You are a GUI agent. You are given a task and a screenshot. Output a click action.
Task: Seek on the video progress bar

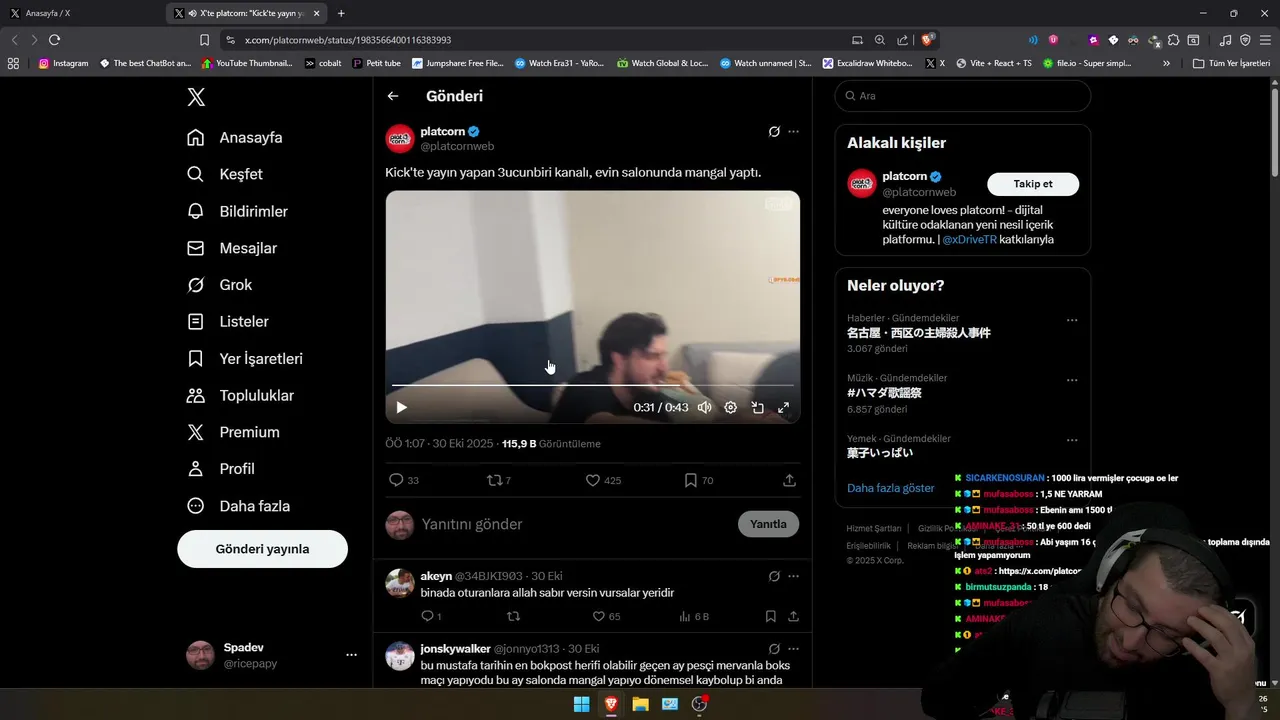click(592, 385)
